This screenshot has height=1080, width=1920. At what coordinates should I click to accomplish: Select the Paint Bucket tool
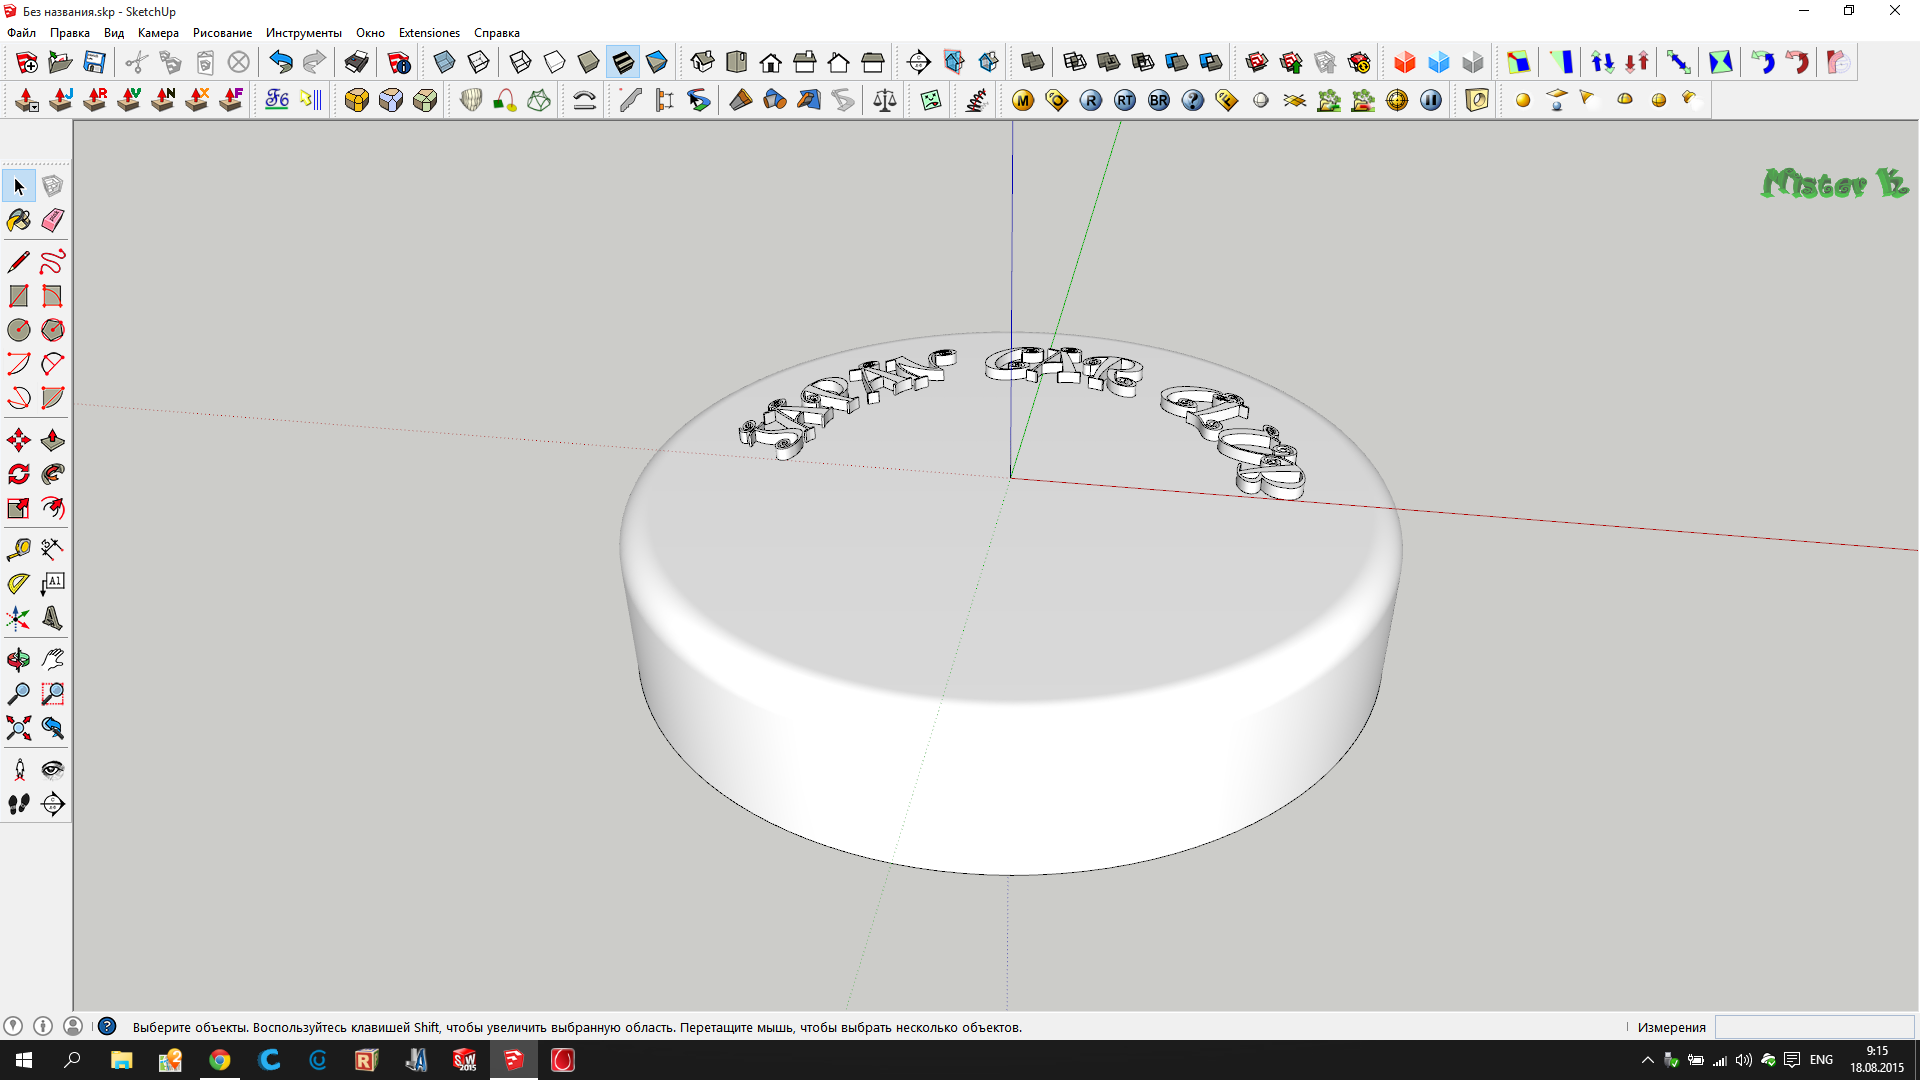19,220
